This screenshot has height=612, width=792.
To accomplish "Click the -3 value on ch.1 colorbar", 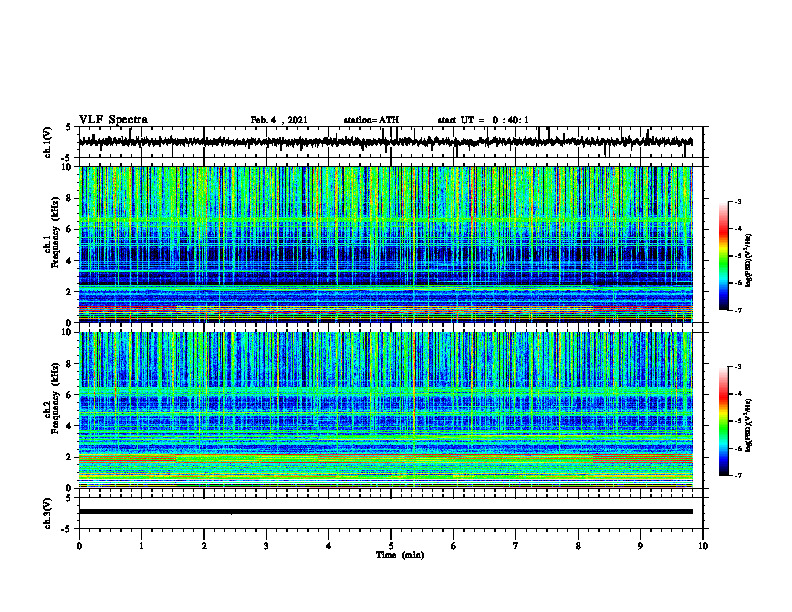I will (737, 201).
